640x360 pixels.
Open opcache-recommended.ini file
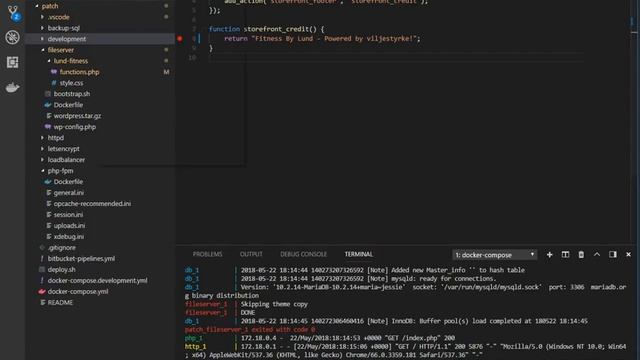(92, 204)
